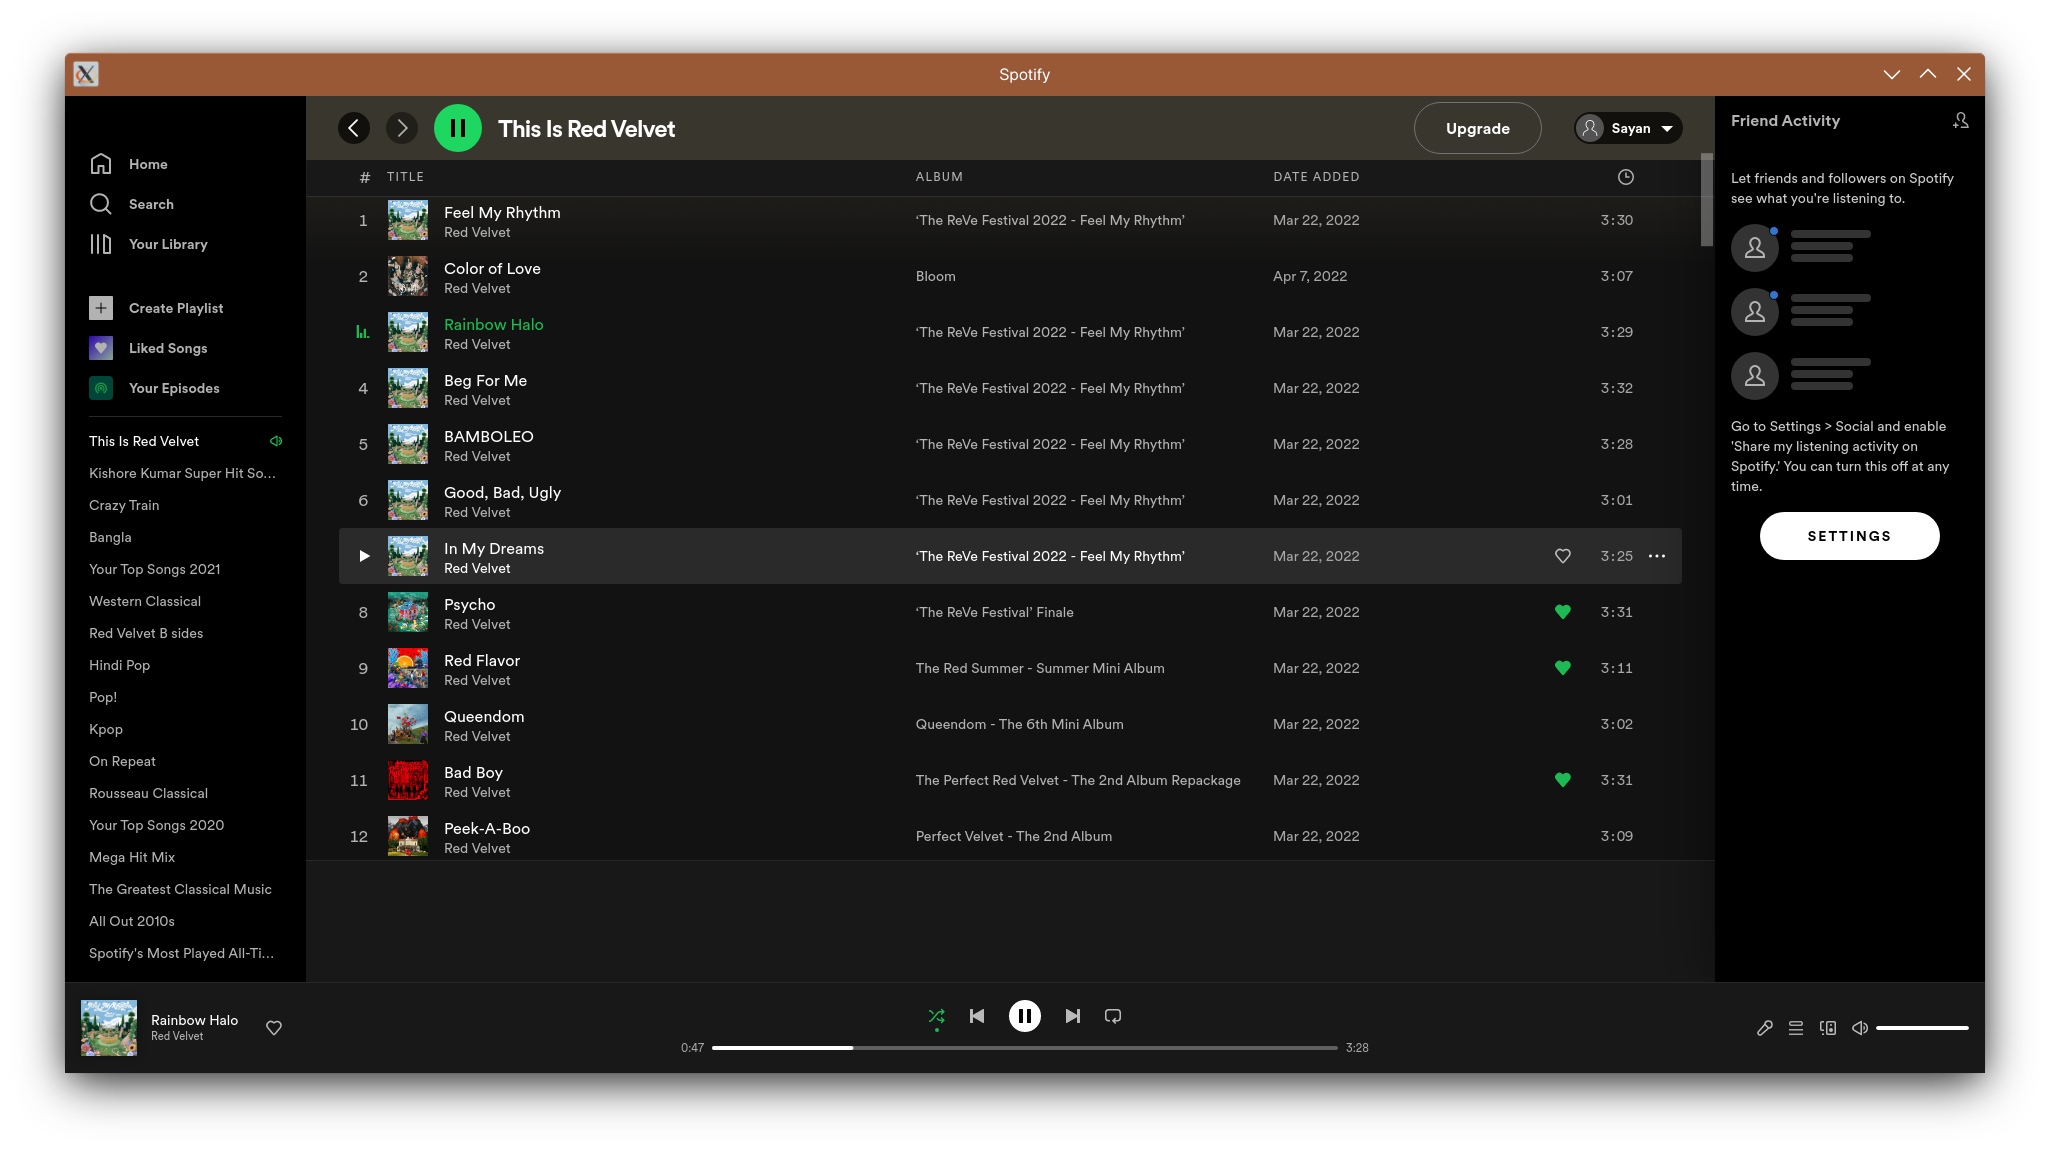The image size is (2050, 1150).
Task: Seek within song progress bar
Action: click(x=1024, y=1048)
